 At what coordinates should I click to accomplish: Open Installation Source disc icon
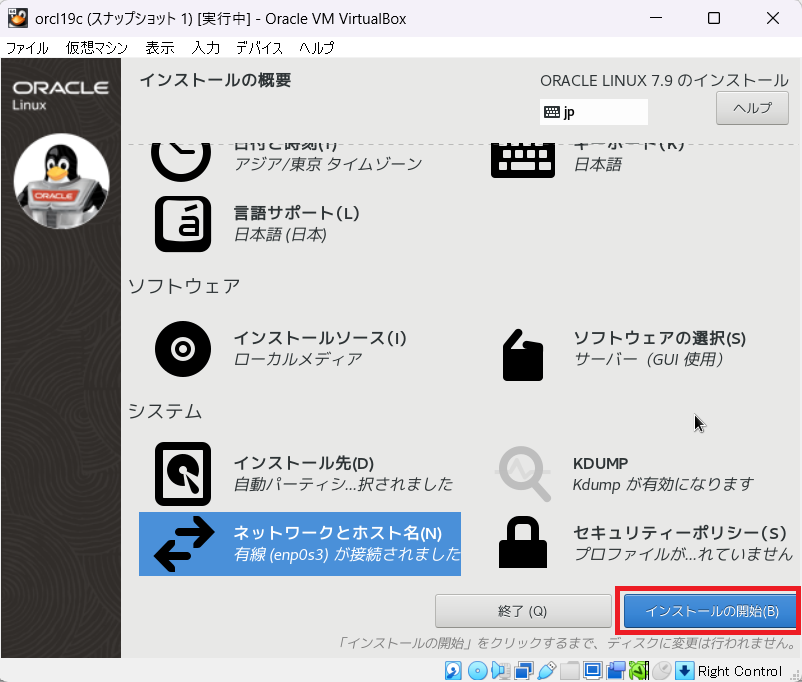(x=183, y=349)
